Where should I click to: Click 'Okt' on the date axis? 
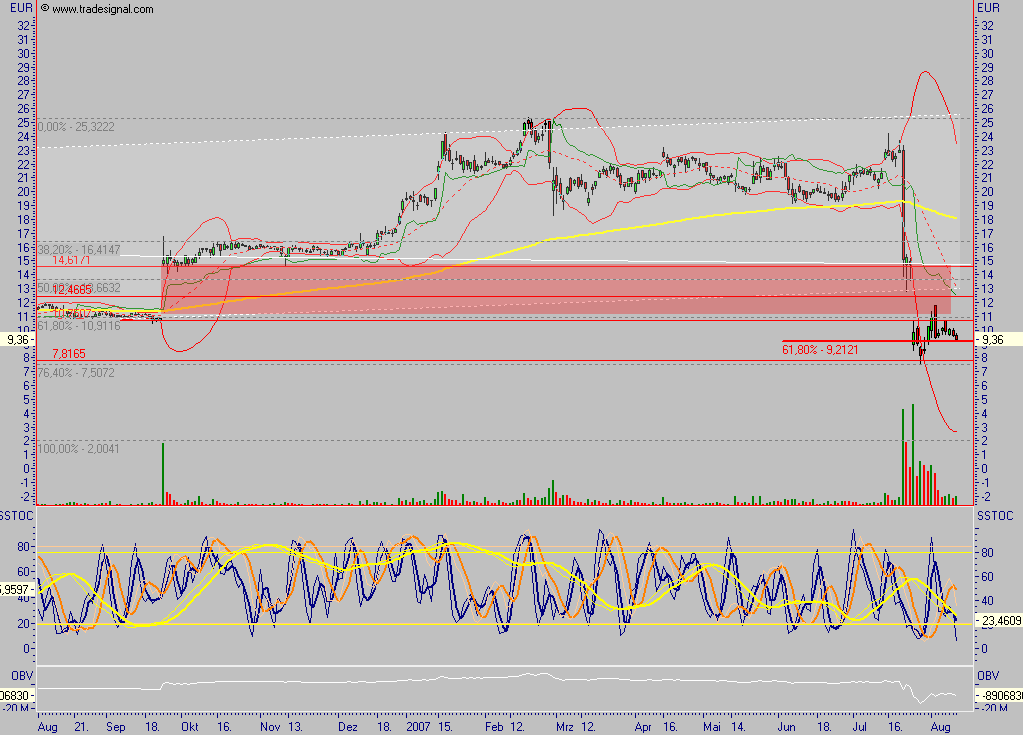coord(191,727)
